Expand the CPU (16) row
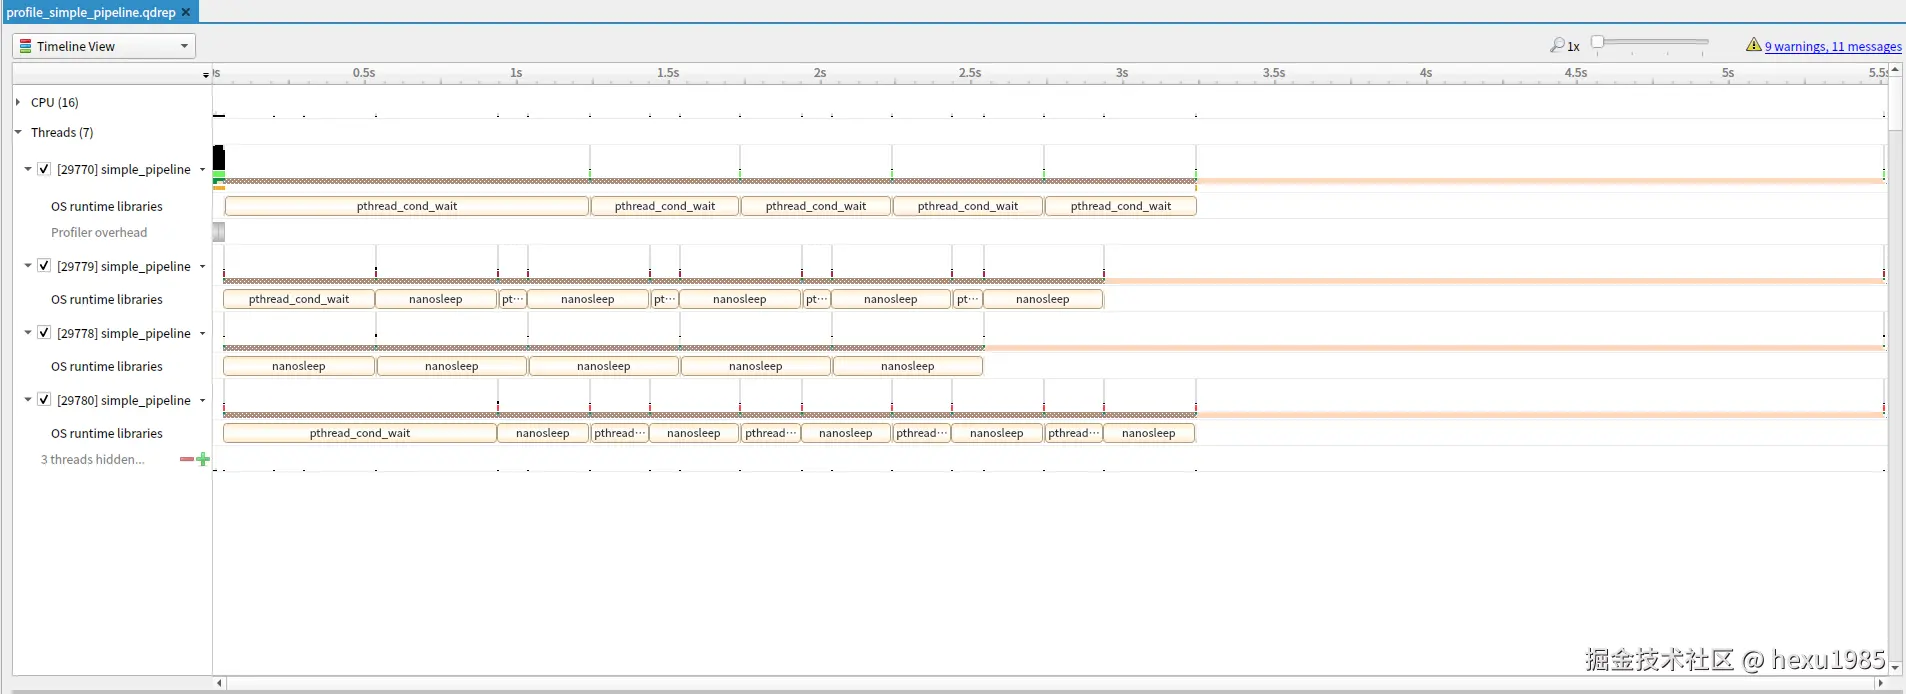 point(18,102)
